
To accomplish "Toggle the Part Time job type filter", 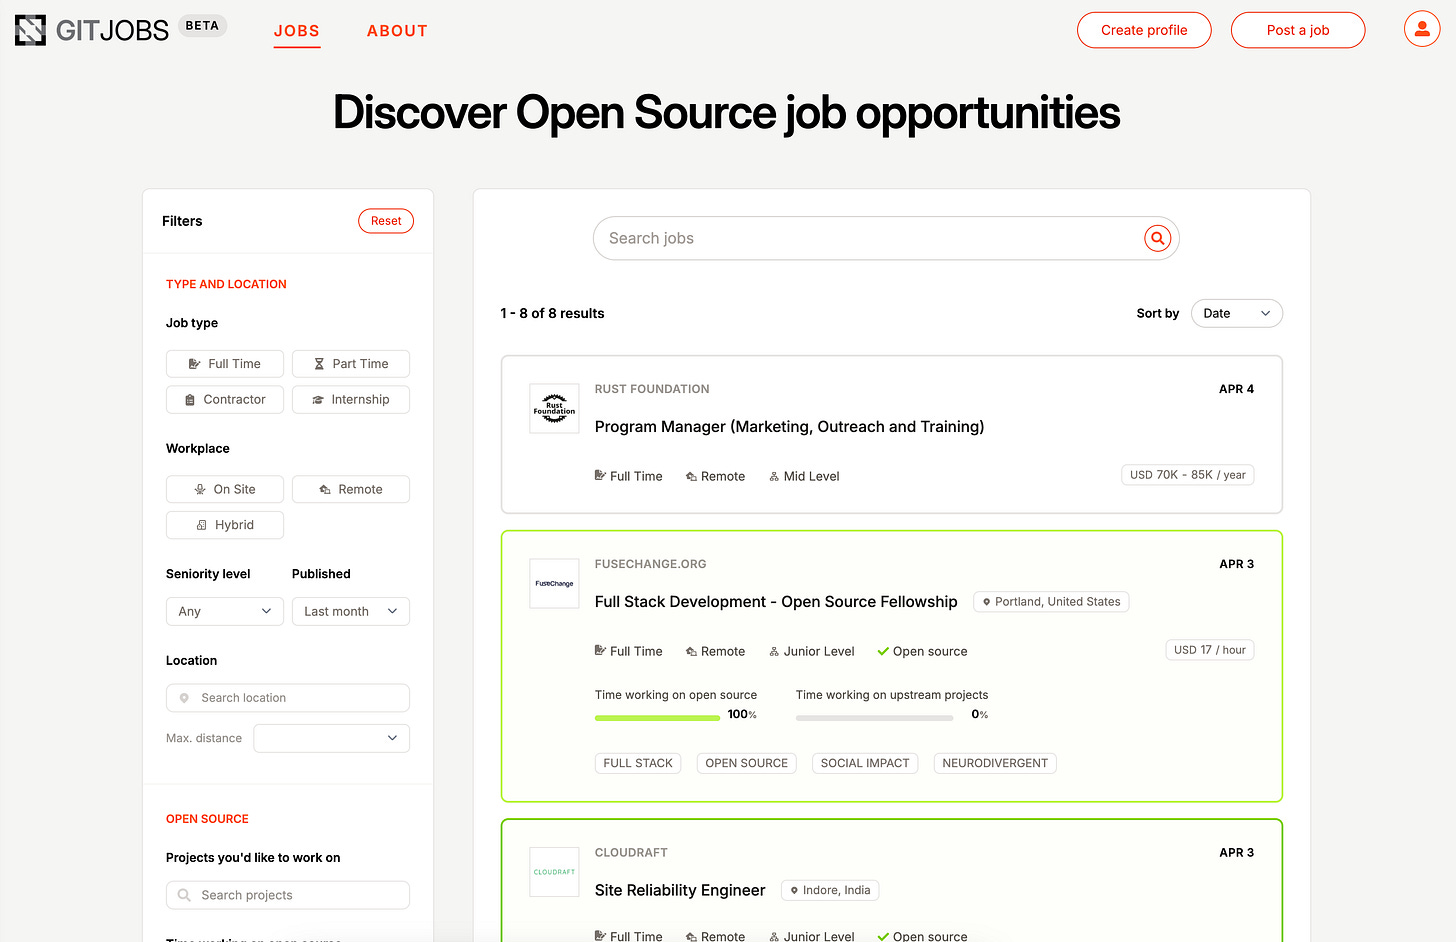I will pos(351,364).
